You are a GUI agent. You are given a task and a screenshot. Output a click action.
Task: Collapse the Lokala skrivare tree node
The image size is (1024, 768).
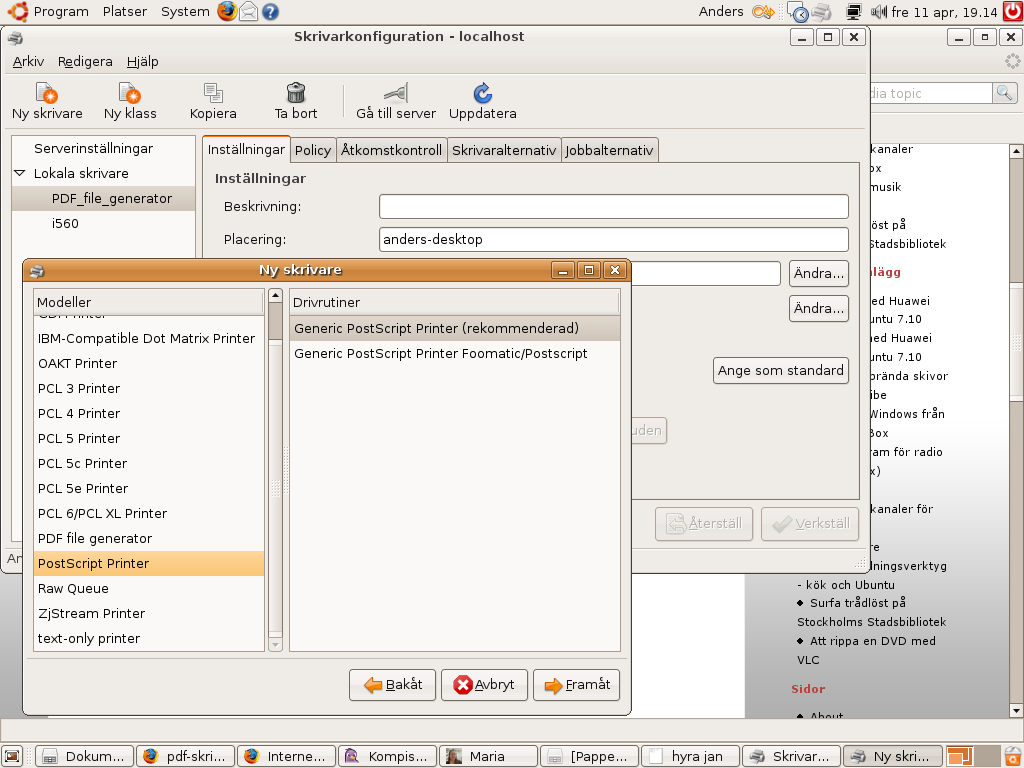[20, 173]
